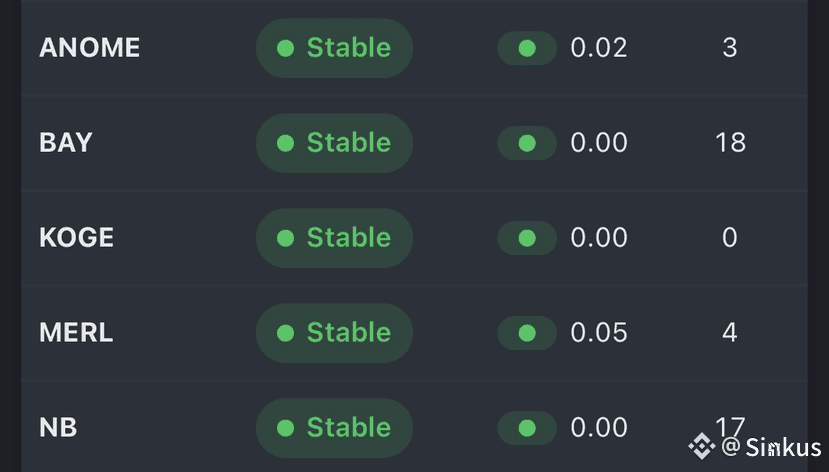Select the Stable badge in MERL row
The image size is (829, 472).
[x=334, y=333]
